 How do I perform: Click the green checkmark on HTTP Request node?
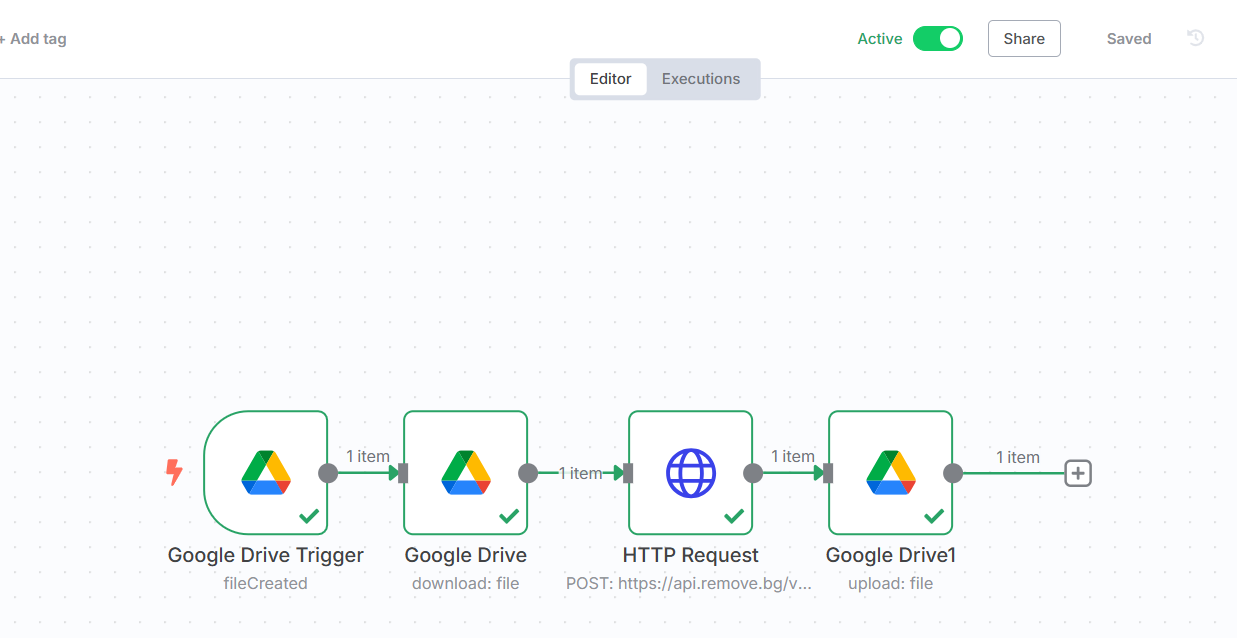coord(733,516)
